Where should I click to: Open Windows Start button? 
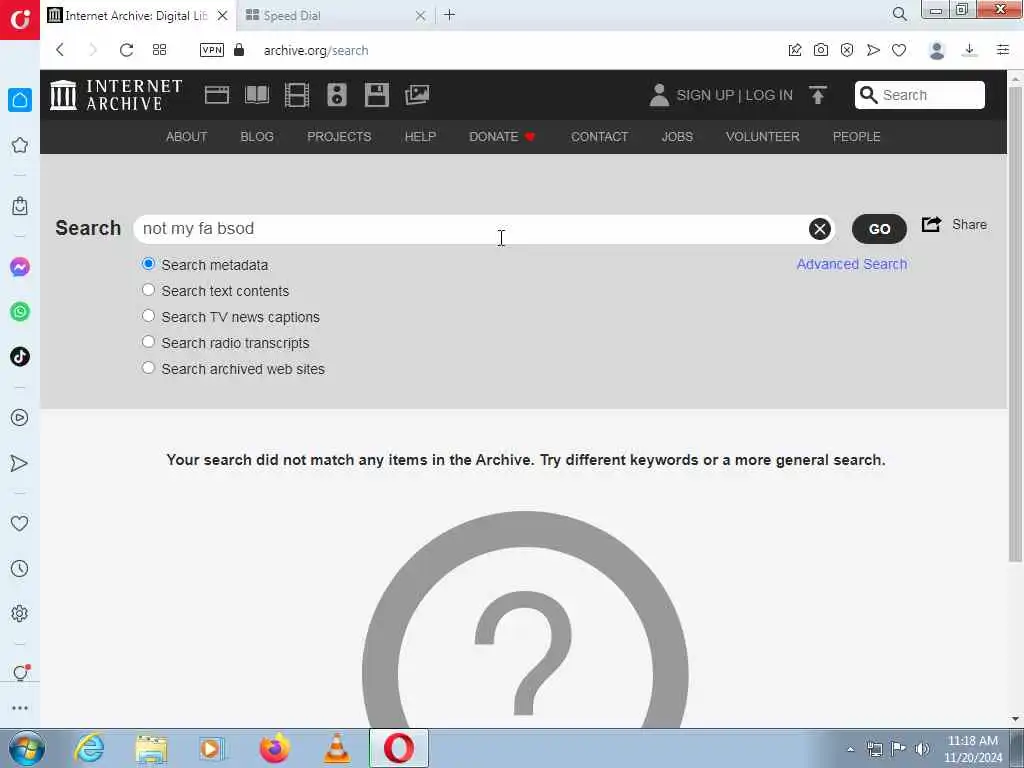[26, 748]
